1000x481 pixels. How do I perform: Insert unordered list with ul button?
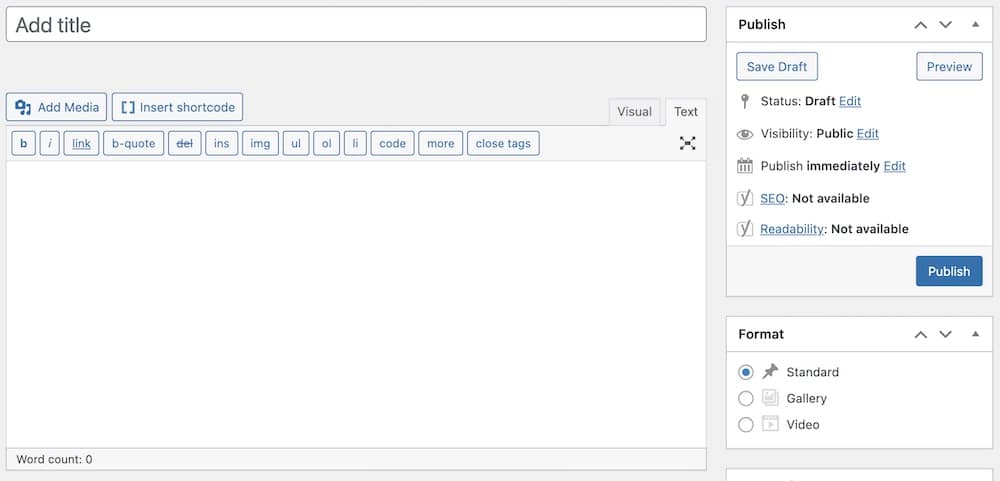click(x=296, y=144)
